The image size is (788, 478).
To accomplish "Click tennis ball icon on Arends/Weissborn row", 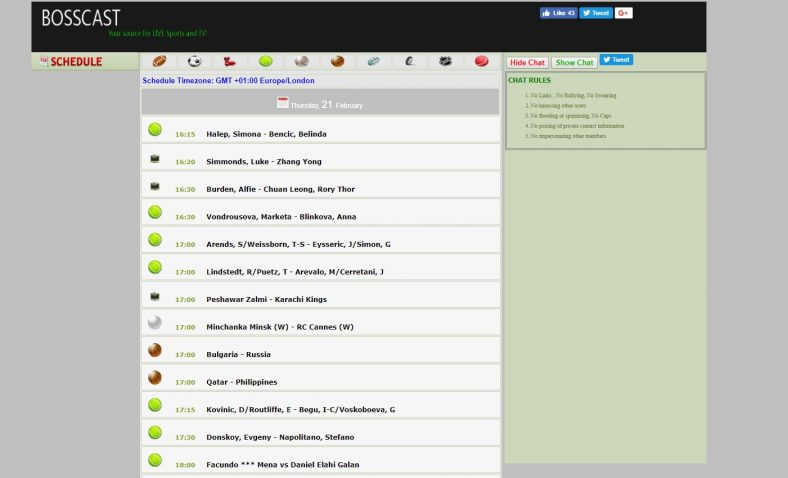I will [155, 240].
